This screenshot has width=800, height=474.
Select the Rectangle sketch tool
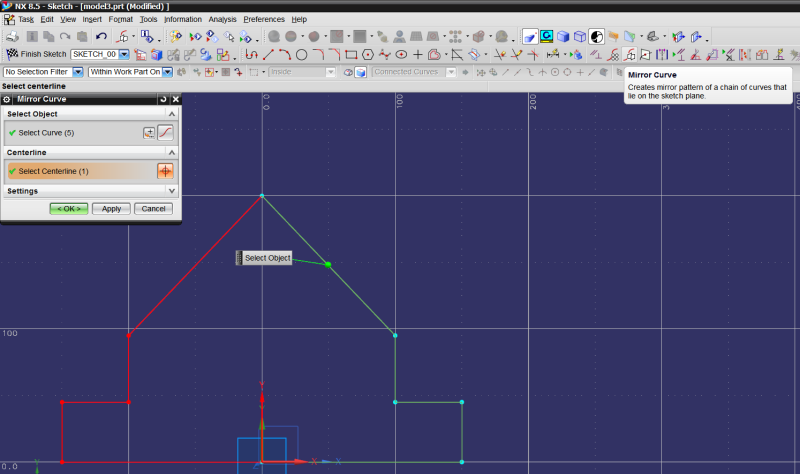pyautogui.click(x=351, y=55)
